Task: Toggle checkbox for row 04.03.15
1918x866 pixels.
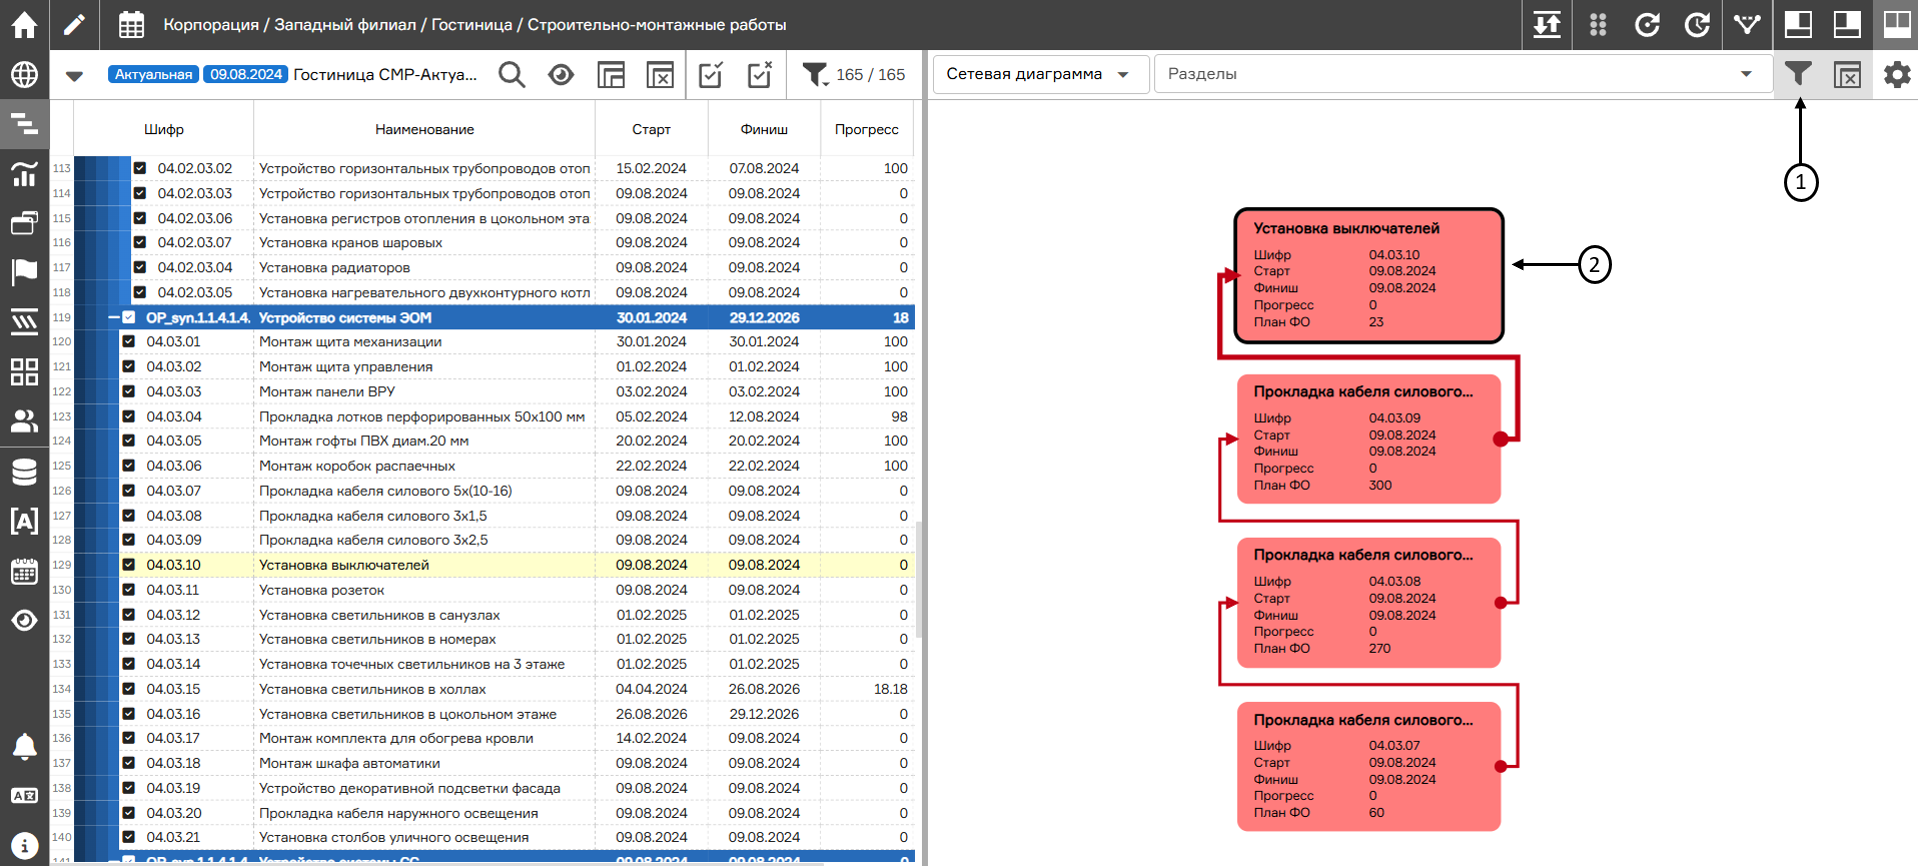Action: coord(128,689)
